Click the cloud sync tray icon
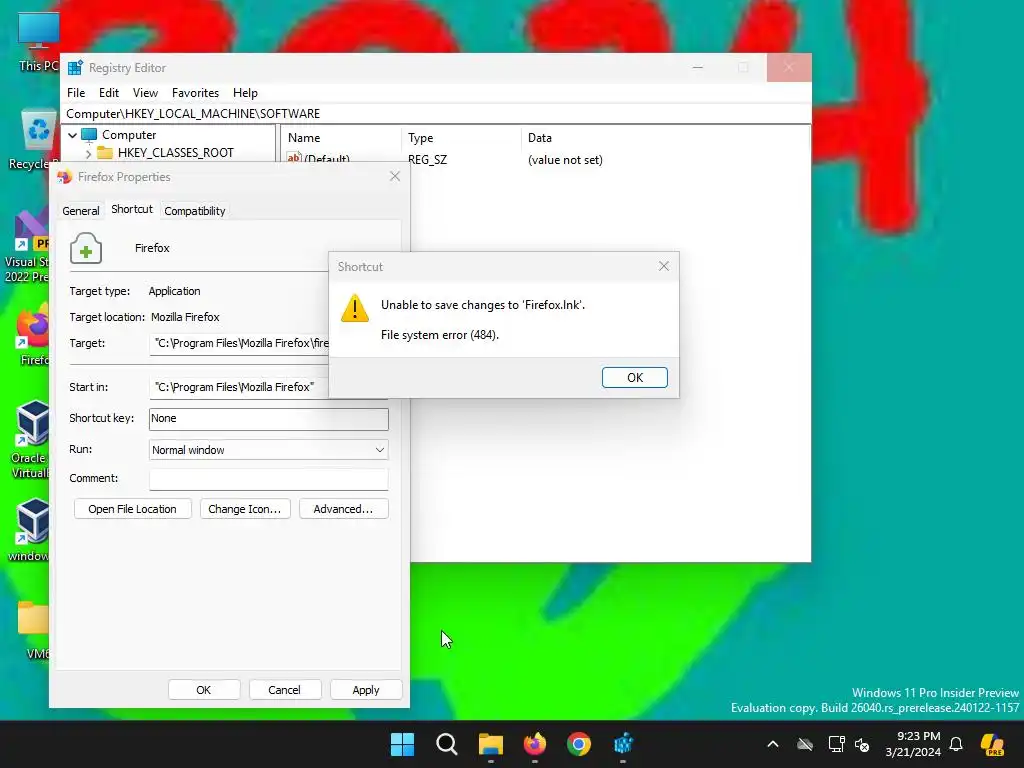The image size is (1024, 768). tap(805, 744)
